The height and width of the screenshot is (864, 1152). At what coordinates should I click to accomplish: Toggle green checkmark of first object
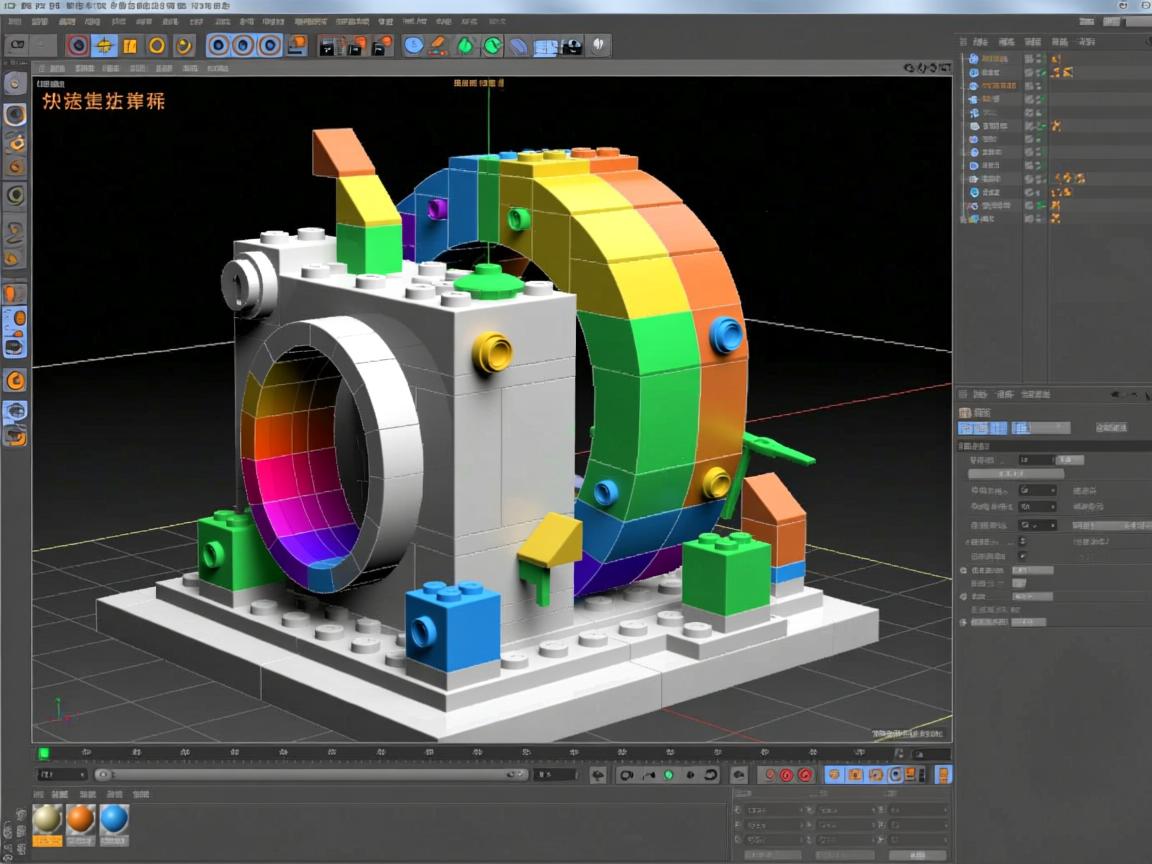(1041, 60)
